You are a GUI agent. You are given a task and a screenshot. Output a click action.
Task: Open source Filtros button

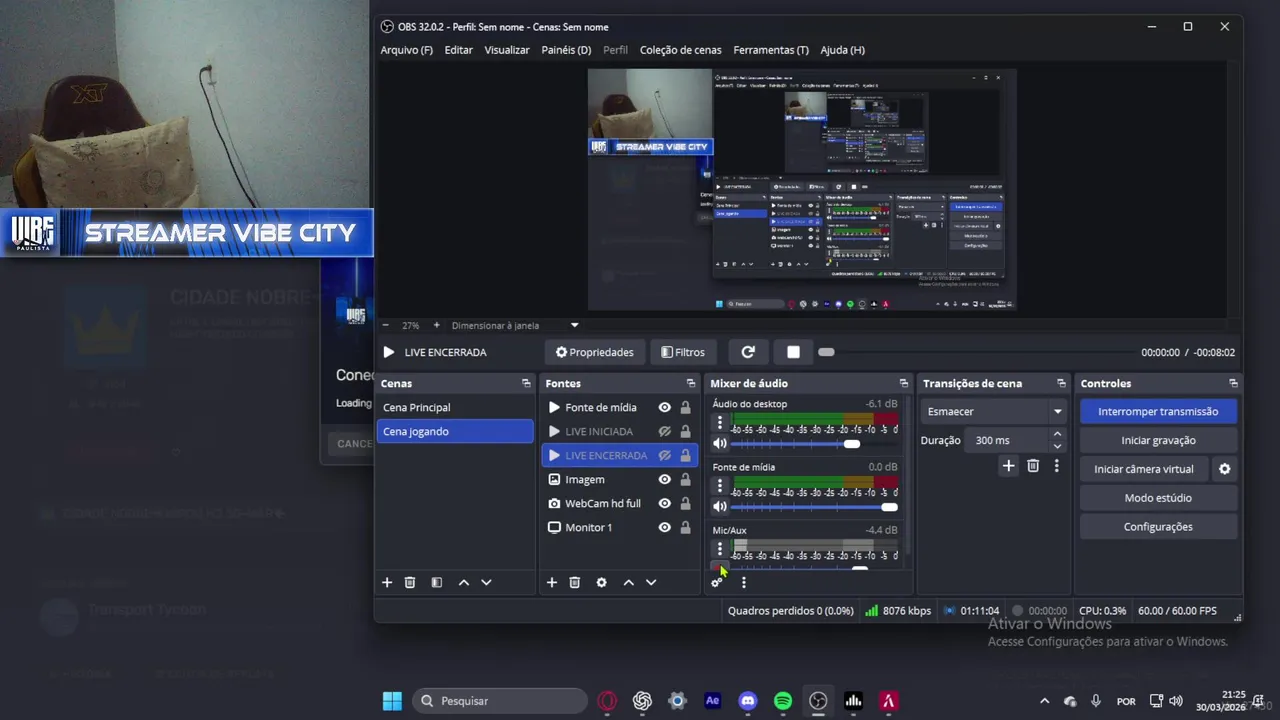[x=683, y=352]
